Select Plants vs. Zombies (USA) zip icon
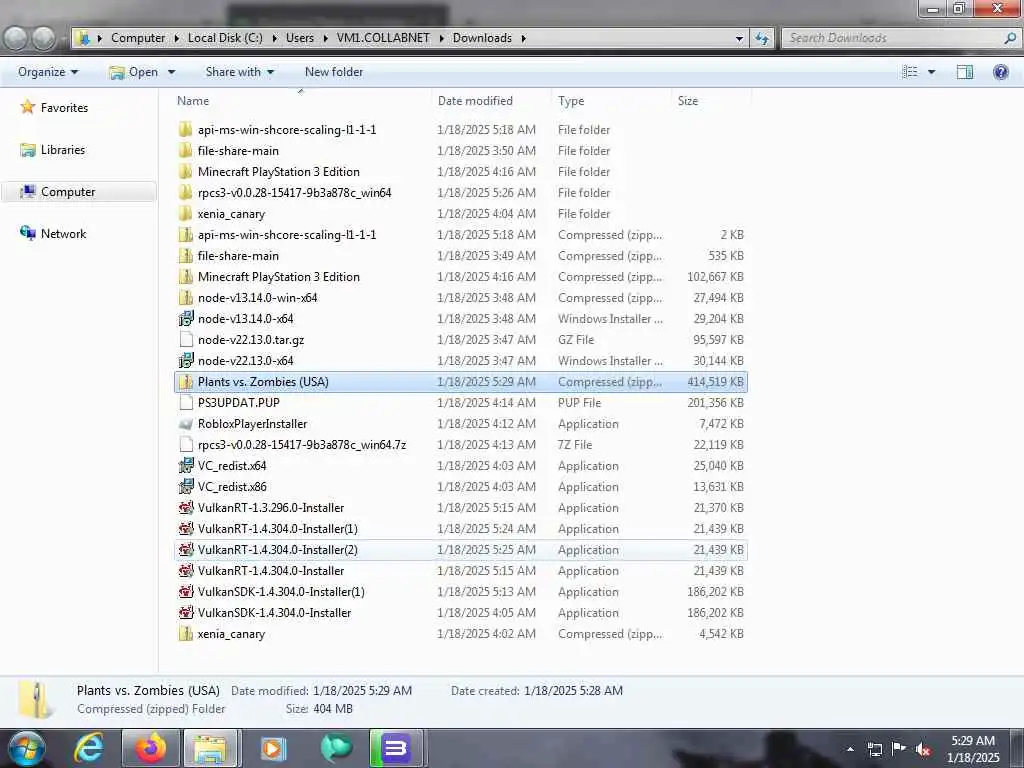This screenshot has width=1024, height=768. click(186, 381)
